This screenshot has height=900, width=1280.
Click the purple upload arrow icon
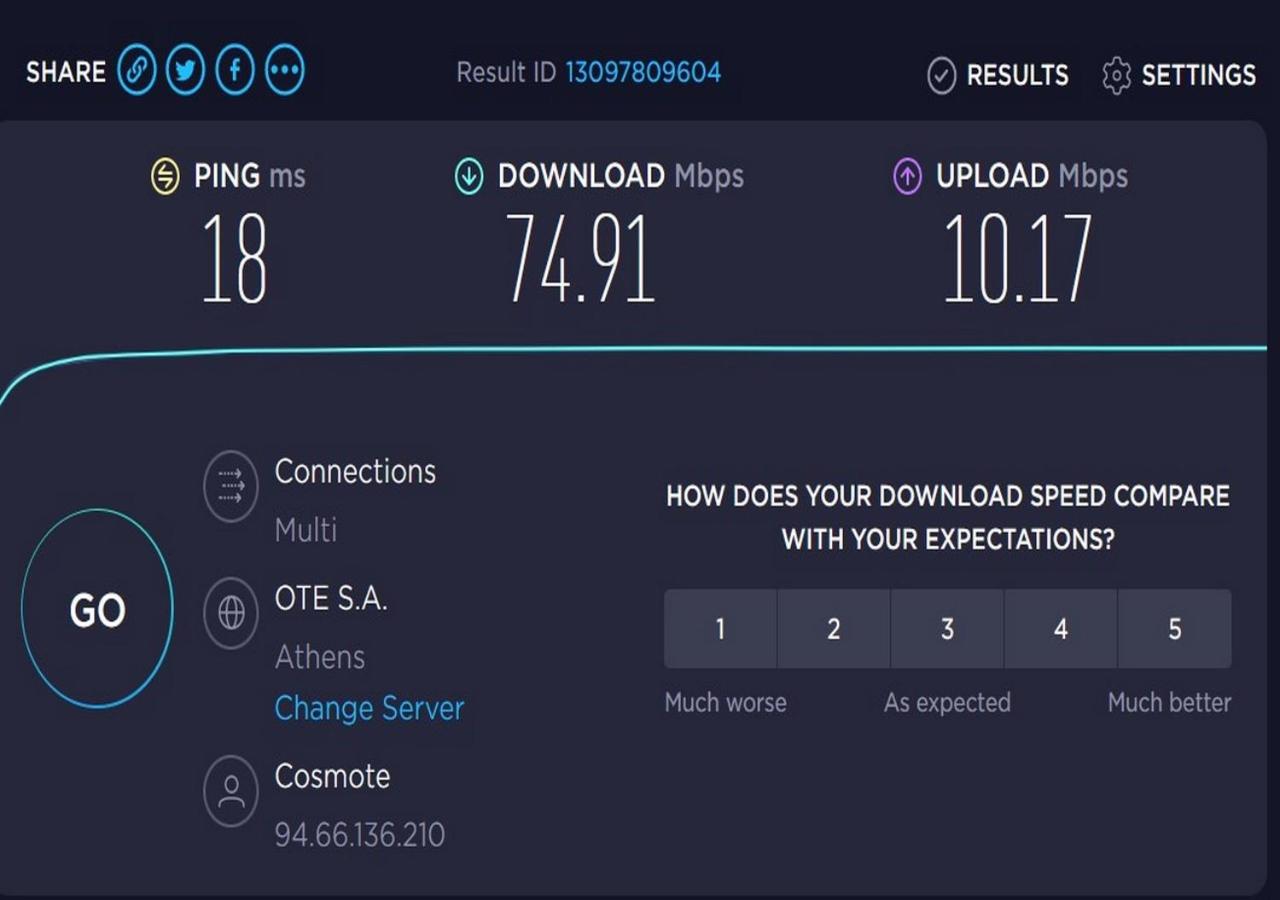click(x=906, y=177)
